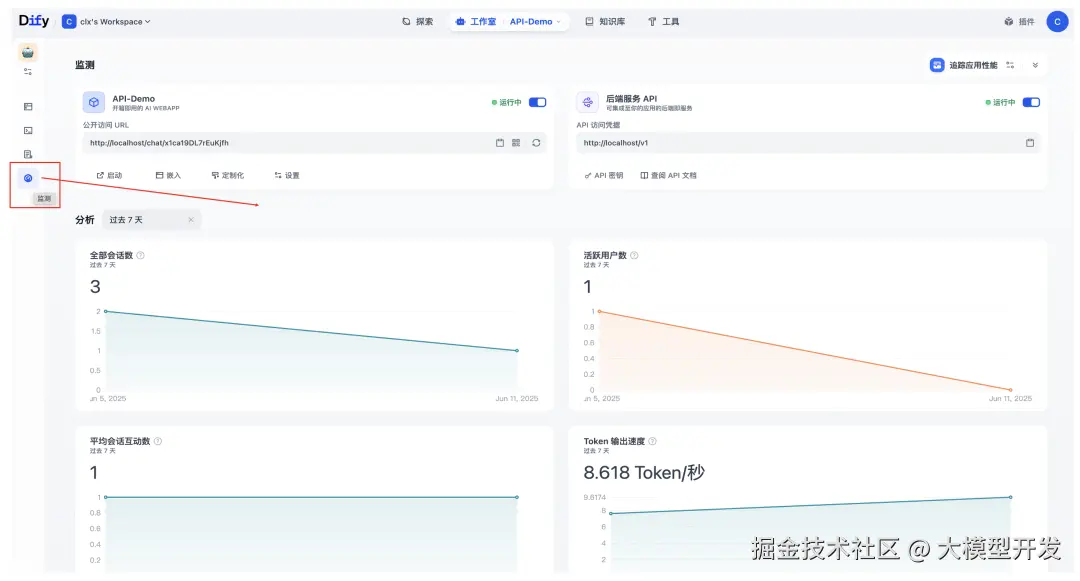This screenshot has height=581, width=1080.
Task: Click the Dify logo at top left
Action: click(x=31, y=20)
